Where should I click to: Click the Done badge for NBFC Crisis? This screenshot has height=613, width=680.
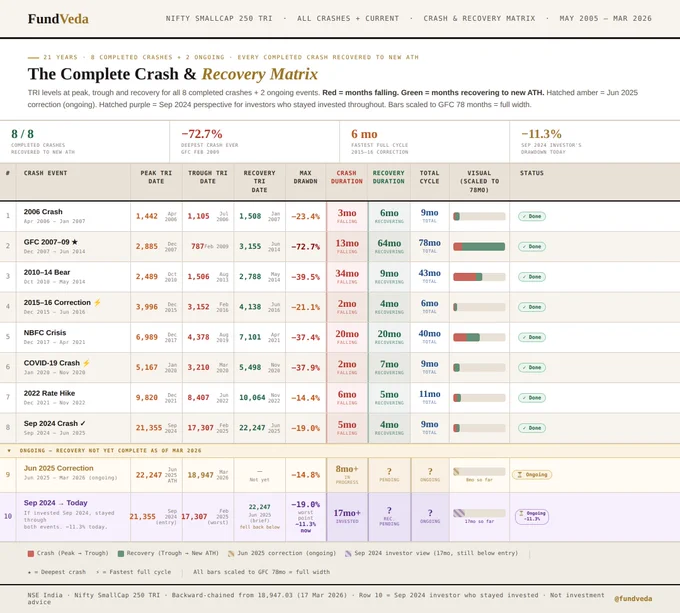532,337
